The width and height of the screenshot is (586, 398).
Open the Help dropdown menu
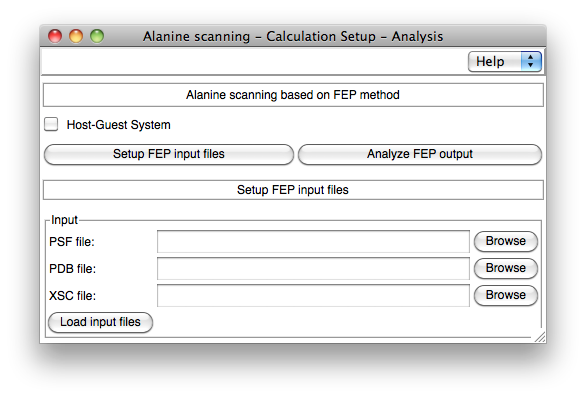pos(505,62)
